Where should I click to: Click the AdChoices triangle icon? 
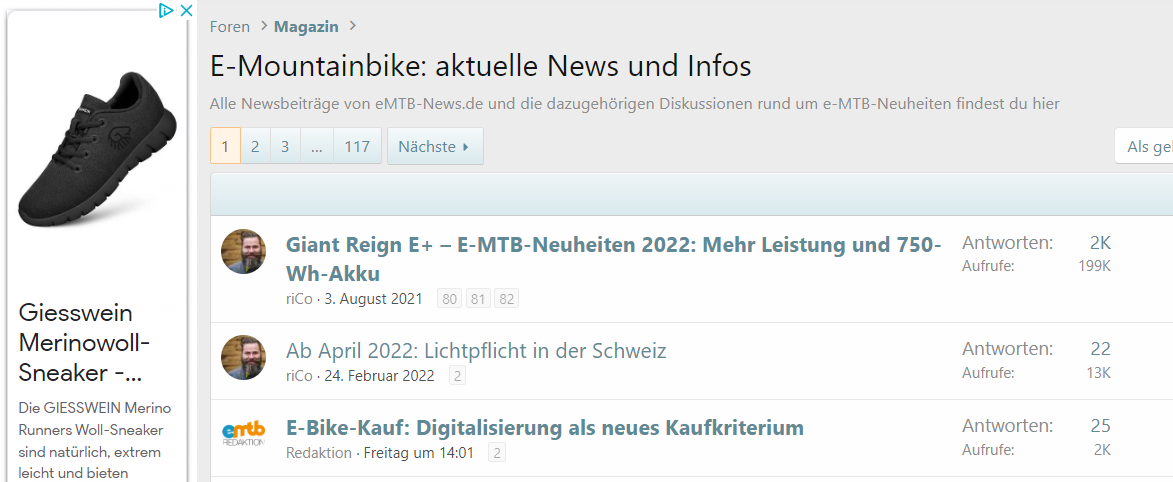click(x=167, y=11)
